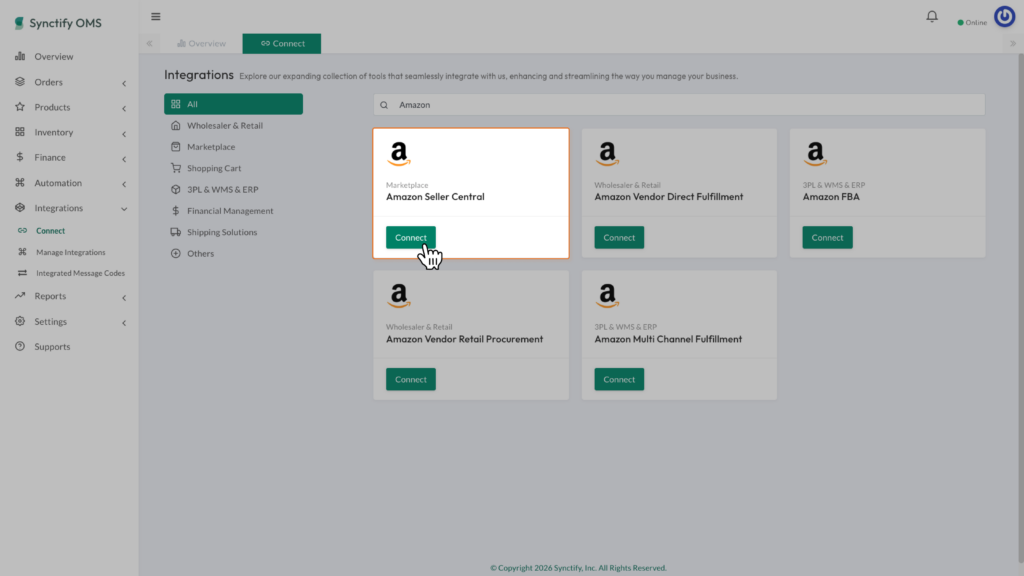The width and height of the screenshot is (1024, 576).
Task: Select the All integrations category
Action: 233,104
